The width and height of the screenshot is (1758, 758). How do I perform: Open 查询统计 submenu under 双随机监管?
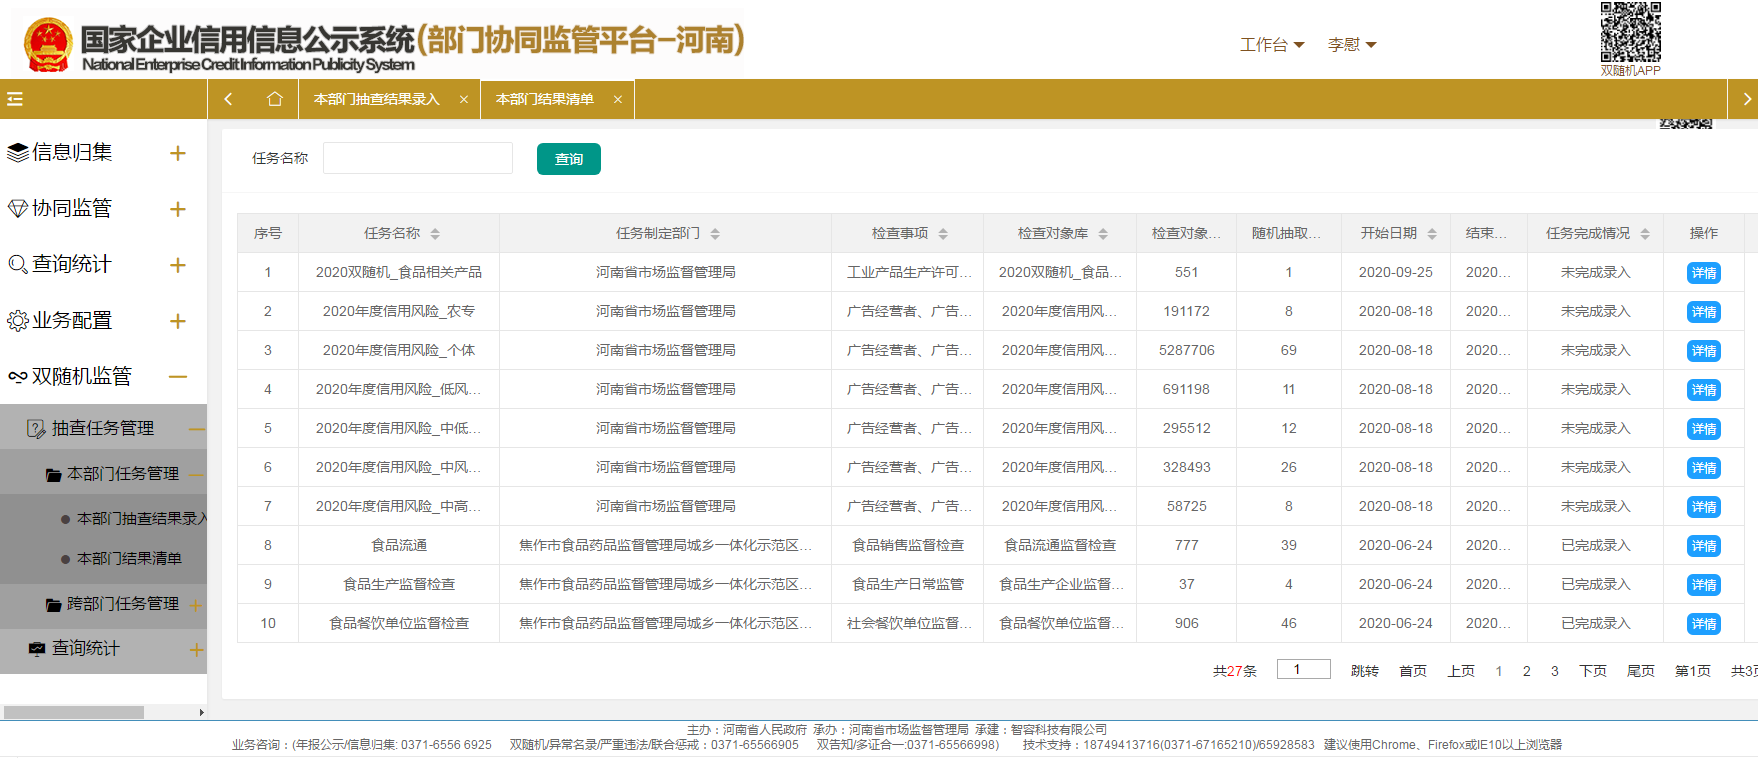pyautogui.click(x=86, y=648)
